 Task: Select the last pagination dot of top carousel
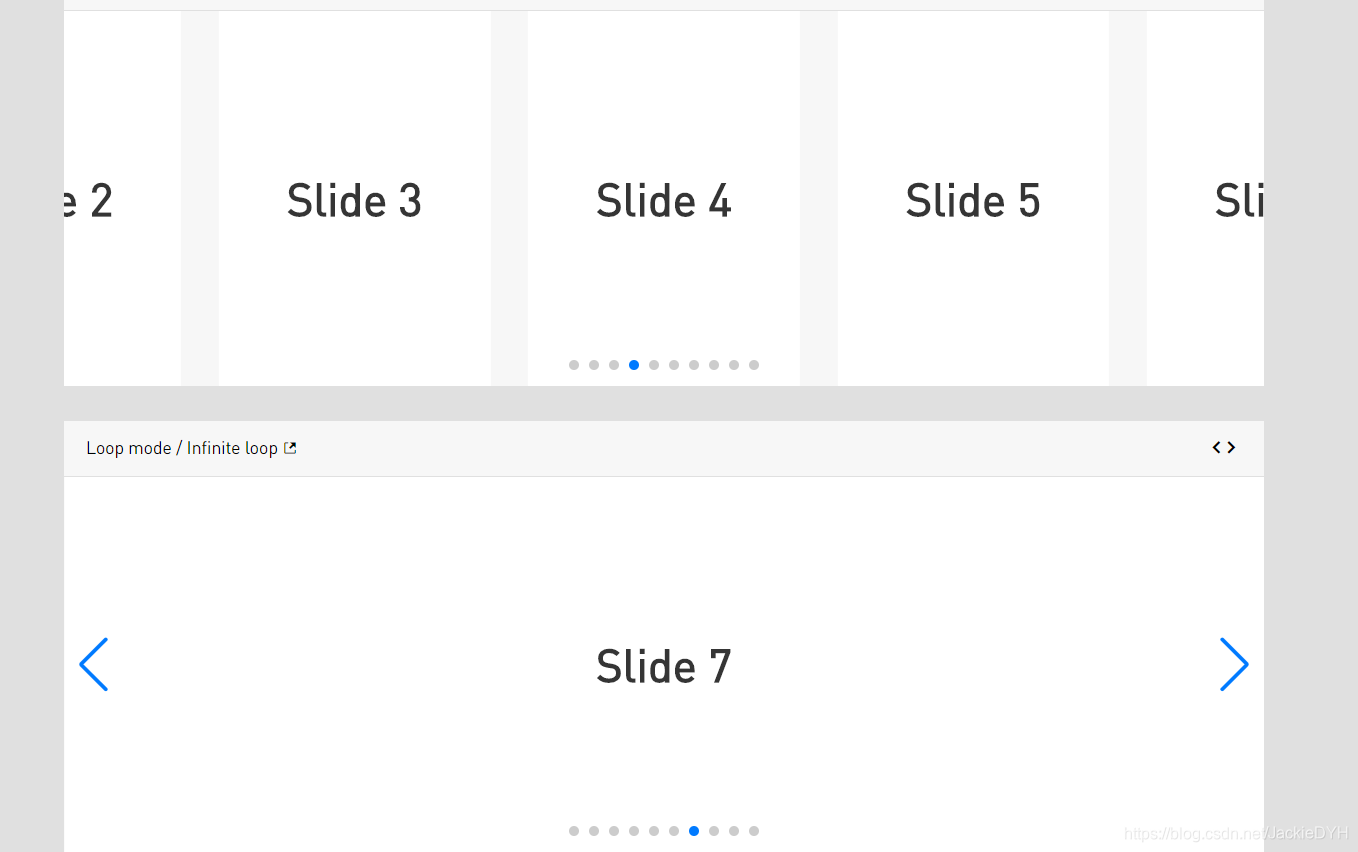tap(754, 365)
